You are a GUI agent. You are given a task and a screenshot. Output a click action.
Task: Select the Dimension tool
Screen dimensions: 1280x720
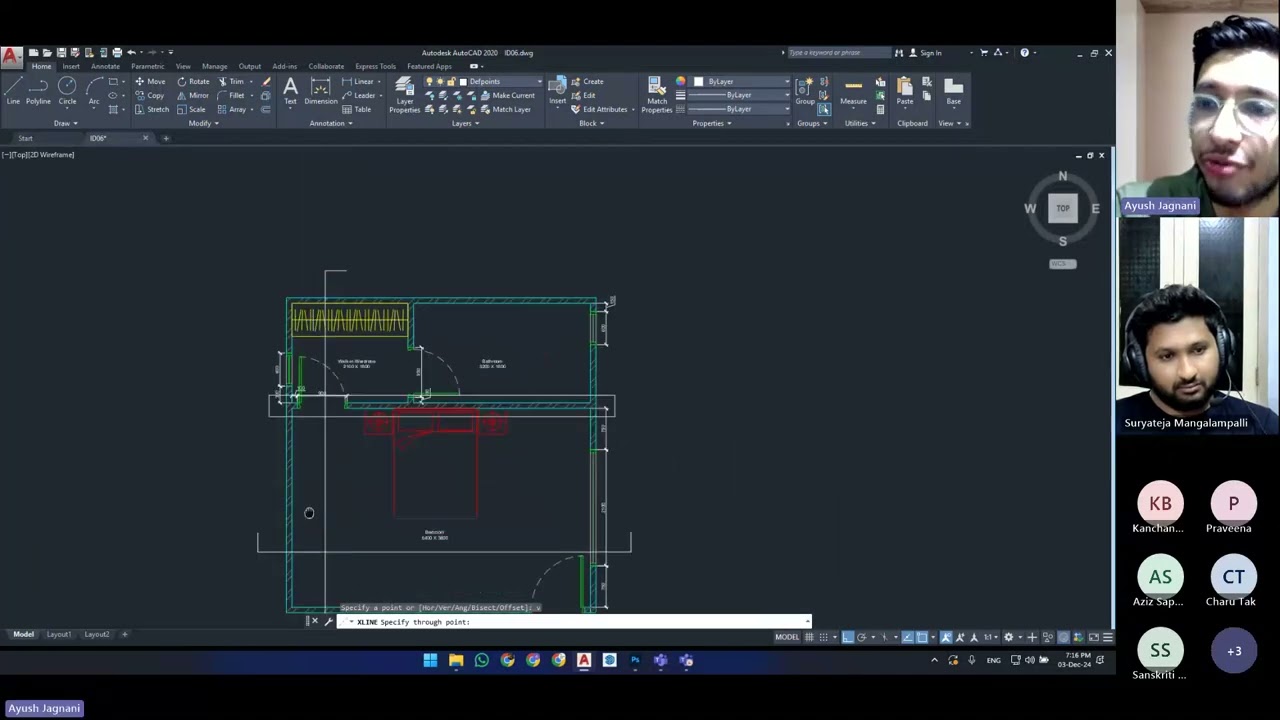pos(320,91)
